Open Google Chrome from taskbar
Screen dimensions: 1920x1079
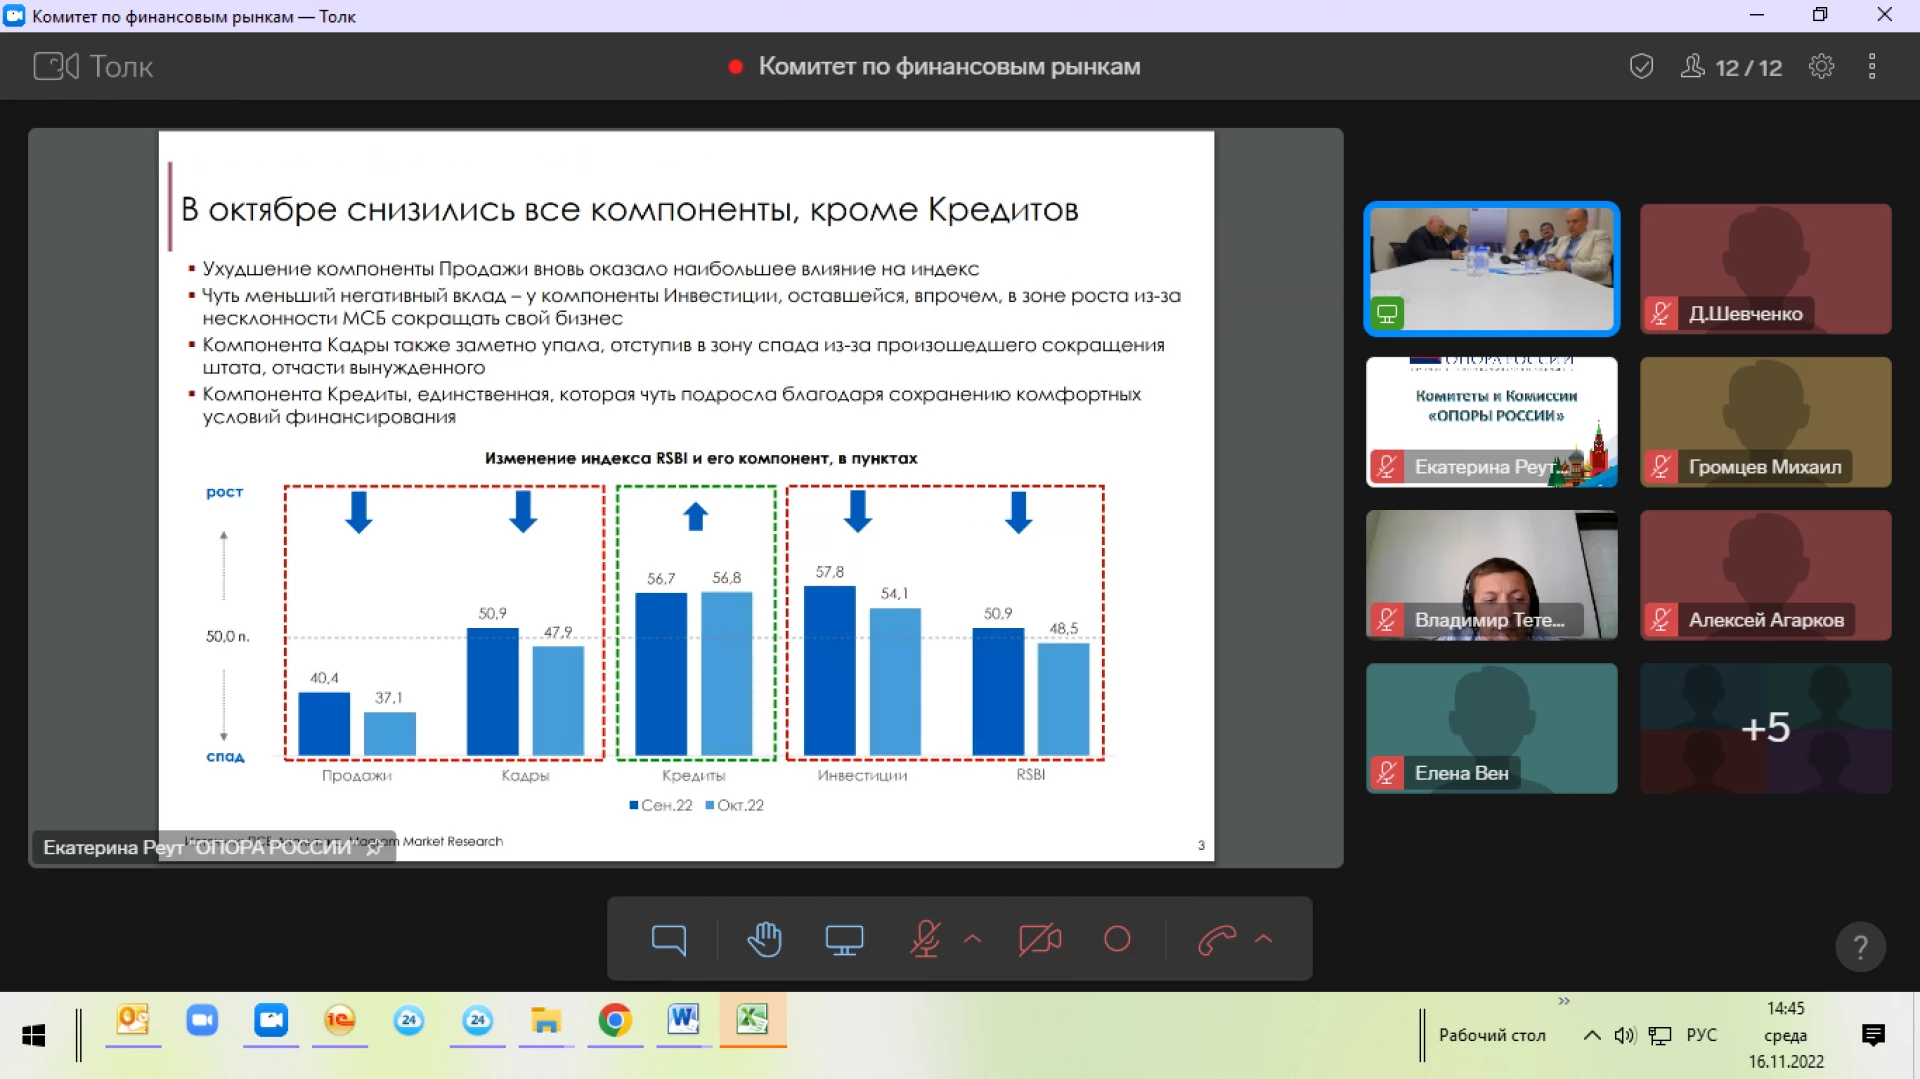(615, 1020)
